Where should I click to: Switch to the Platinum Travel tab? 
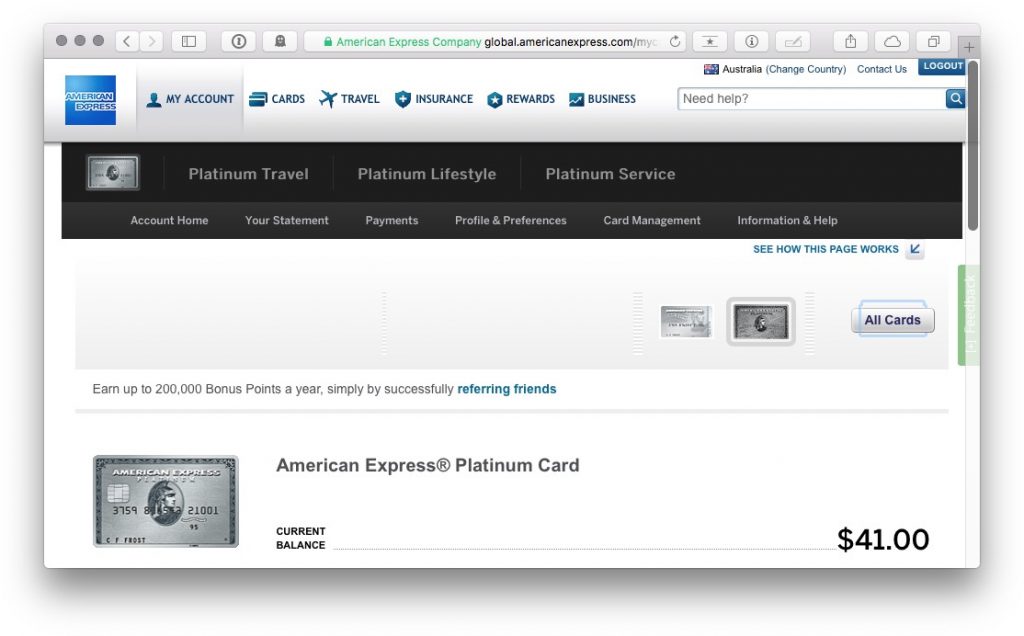coord(248,174)
